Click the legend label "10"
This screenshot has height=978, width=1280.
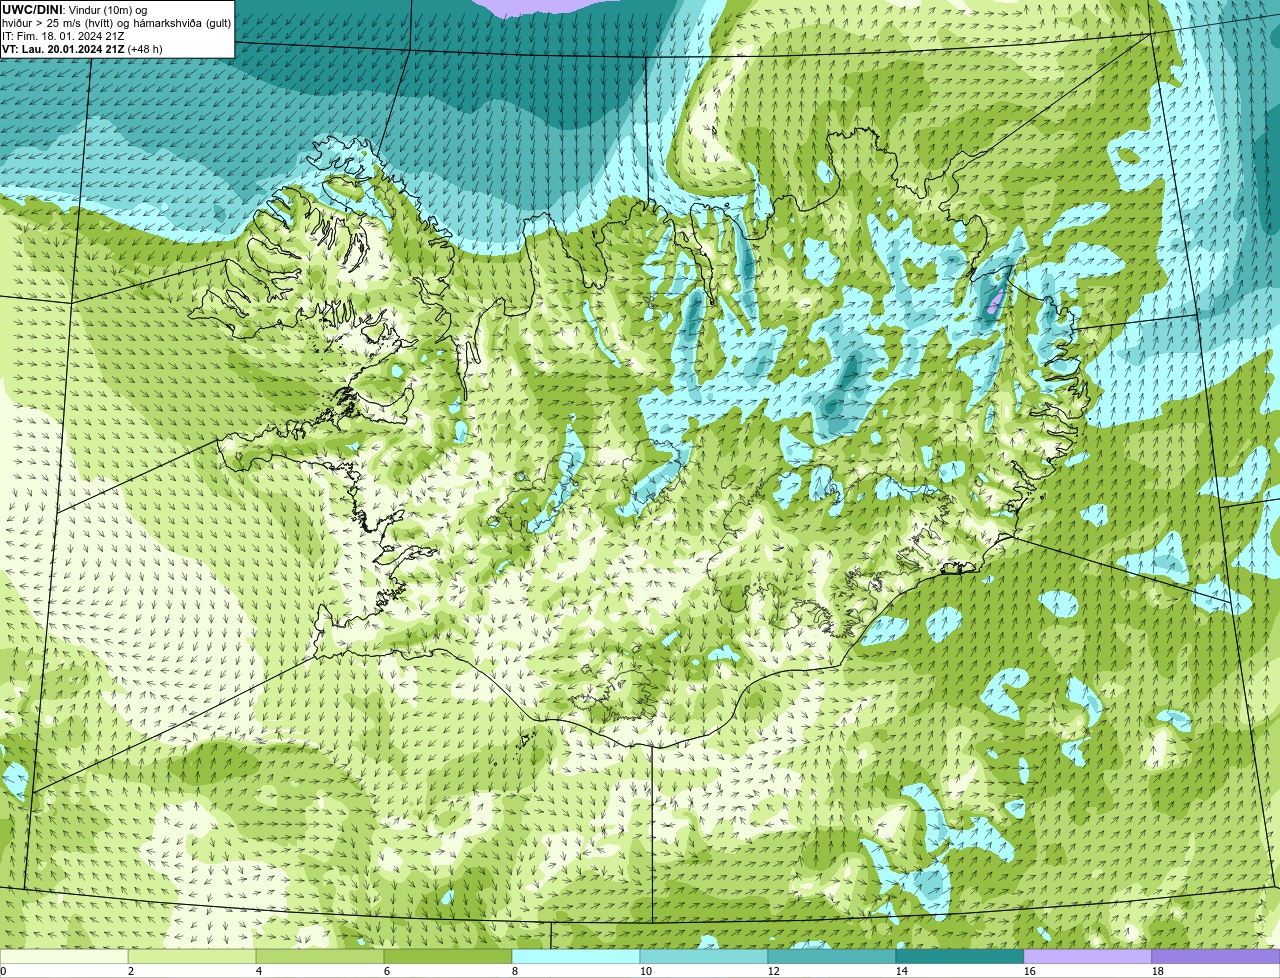(x=646, y=971)
